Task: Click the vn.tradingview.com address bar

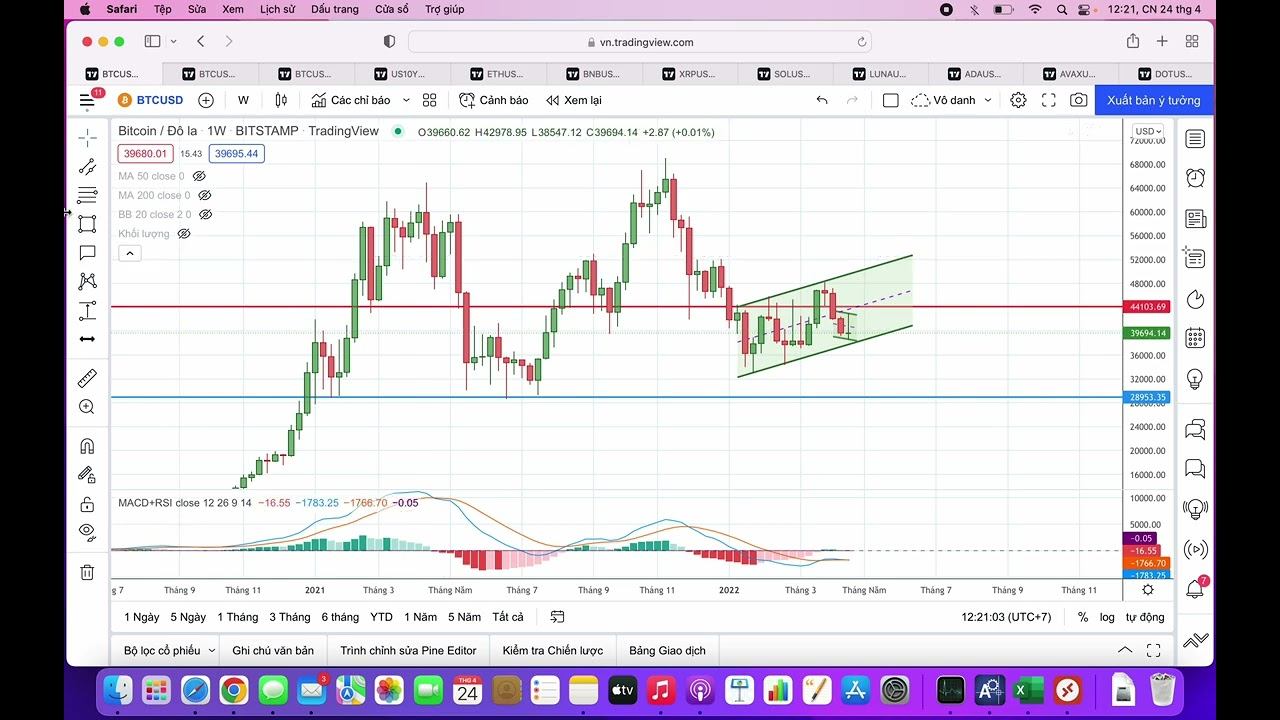Action: [x=640, y=42]
